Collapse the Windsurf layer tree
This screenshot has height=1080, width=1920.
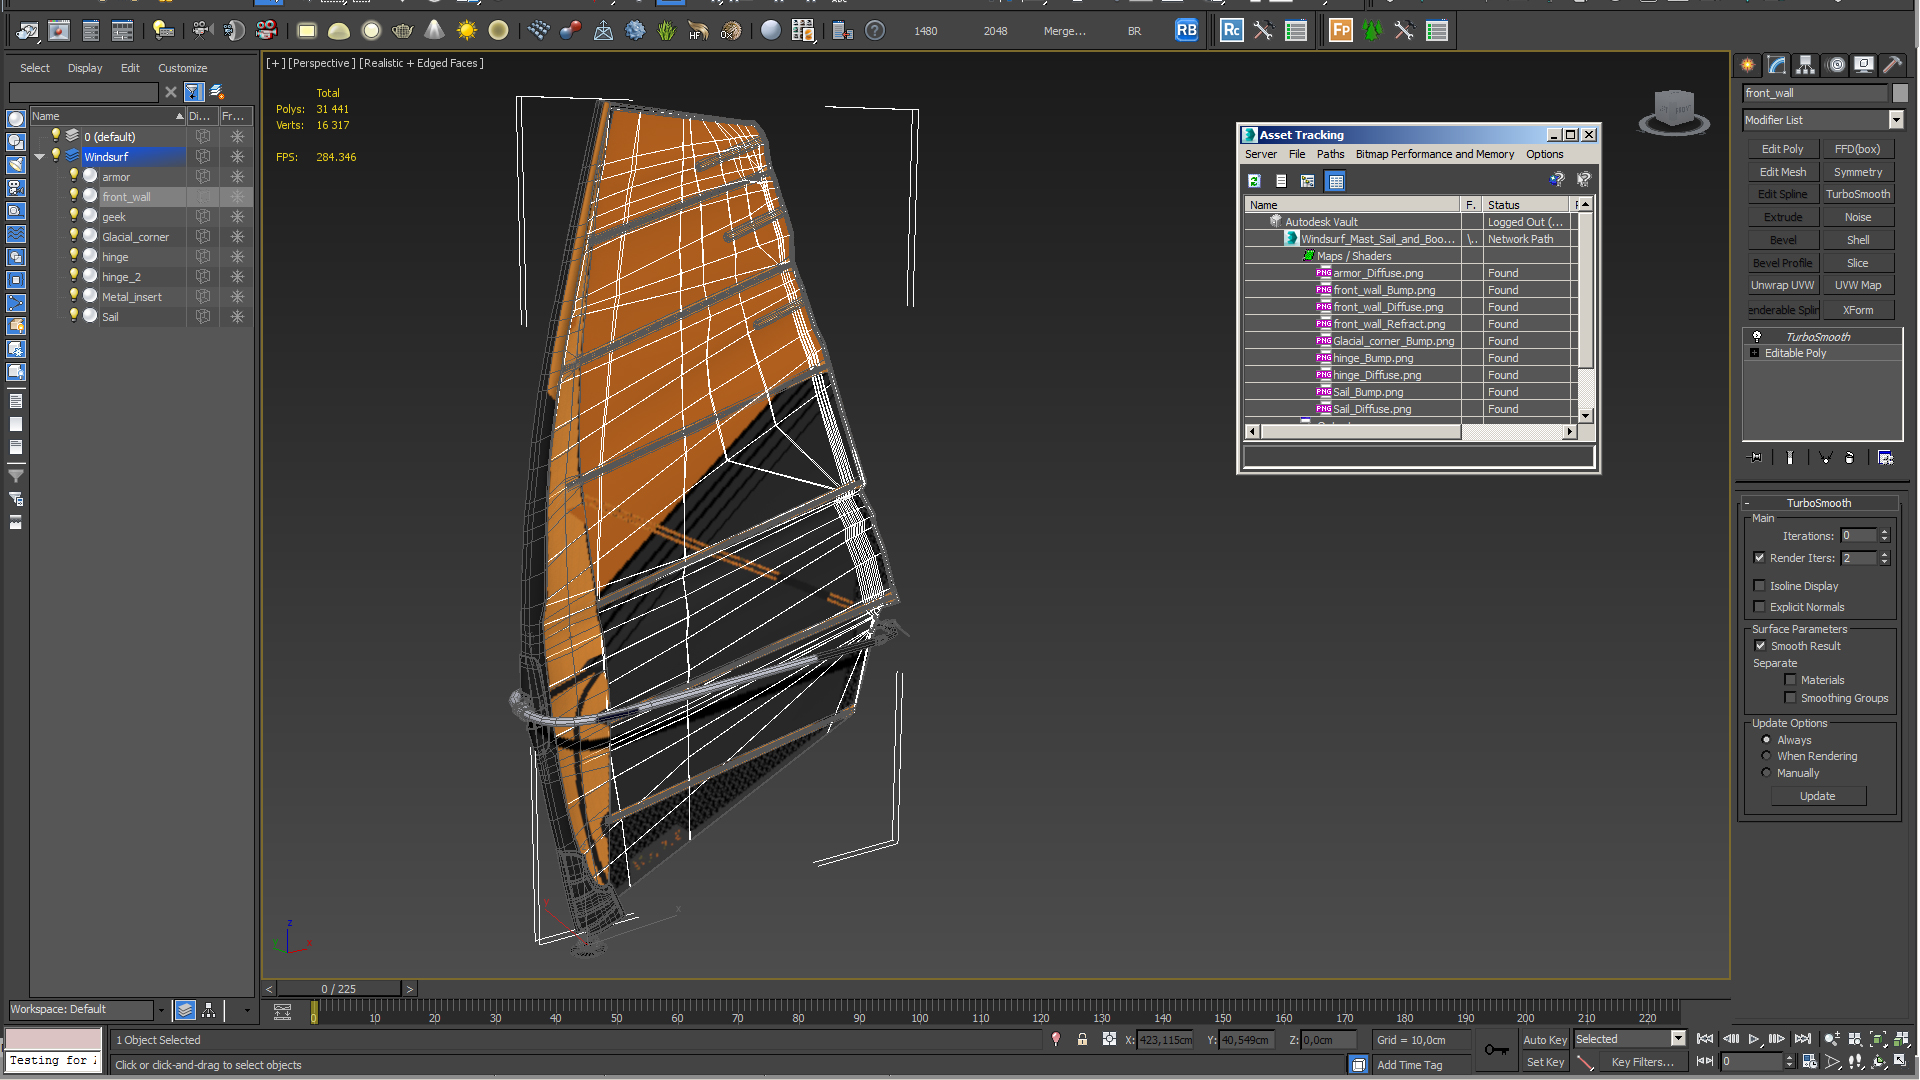pos(39,157)
